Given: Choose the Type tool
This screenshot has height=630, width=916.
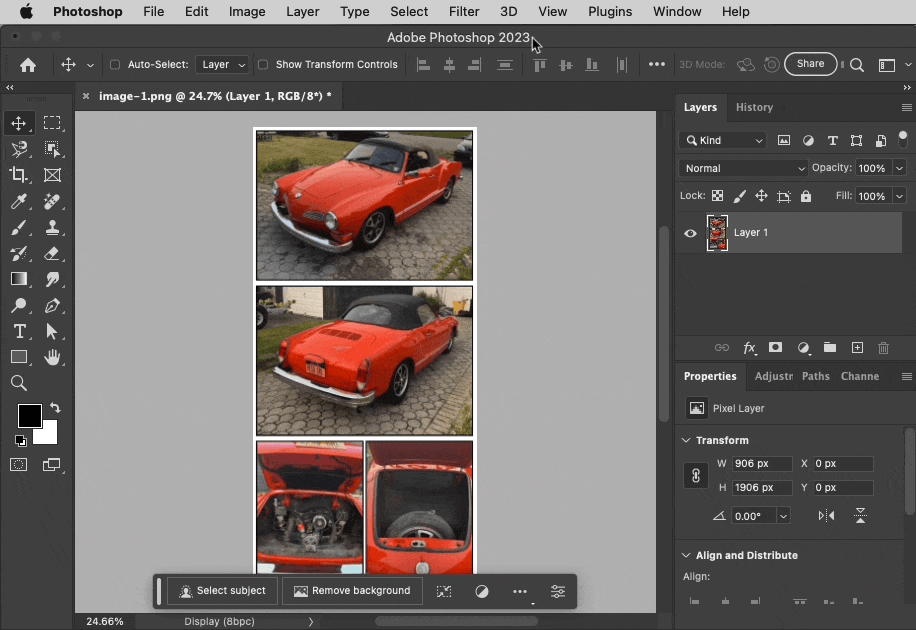Looking at the screenshot, I should pos(19,331).
